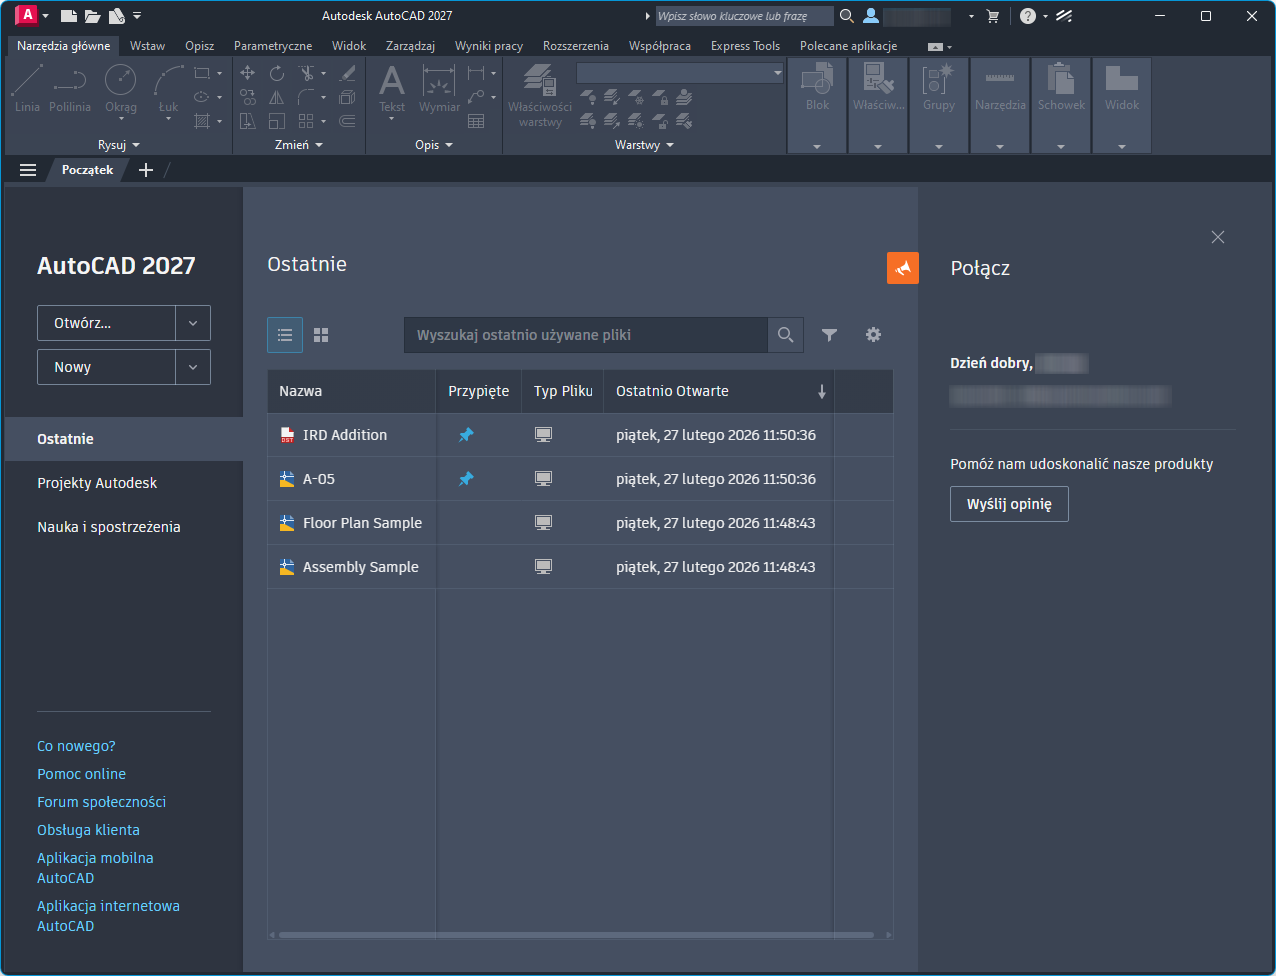Click the recent files horizontal scrollbar
The image size is (1276, 976).
click(x=576, y=936)
